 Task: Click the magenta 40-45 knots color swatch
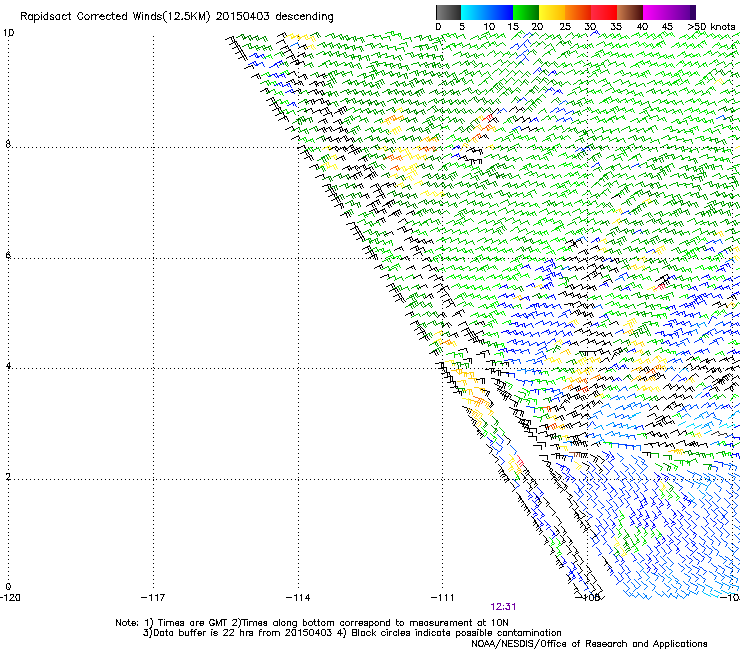(656, 12)
